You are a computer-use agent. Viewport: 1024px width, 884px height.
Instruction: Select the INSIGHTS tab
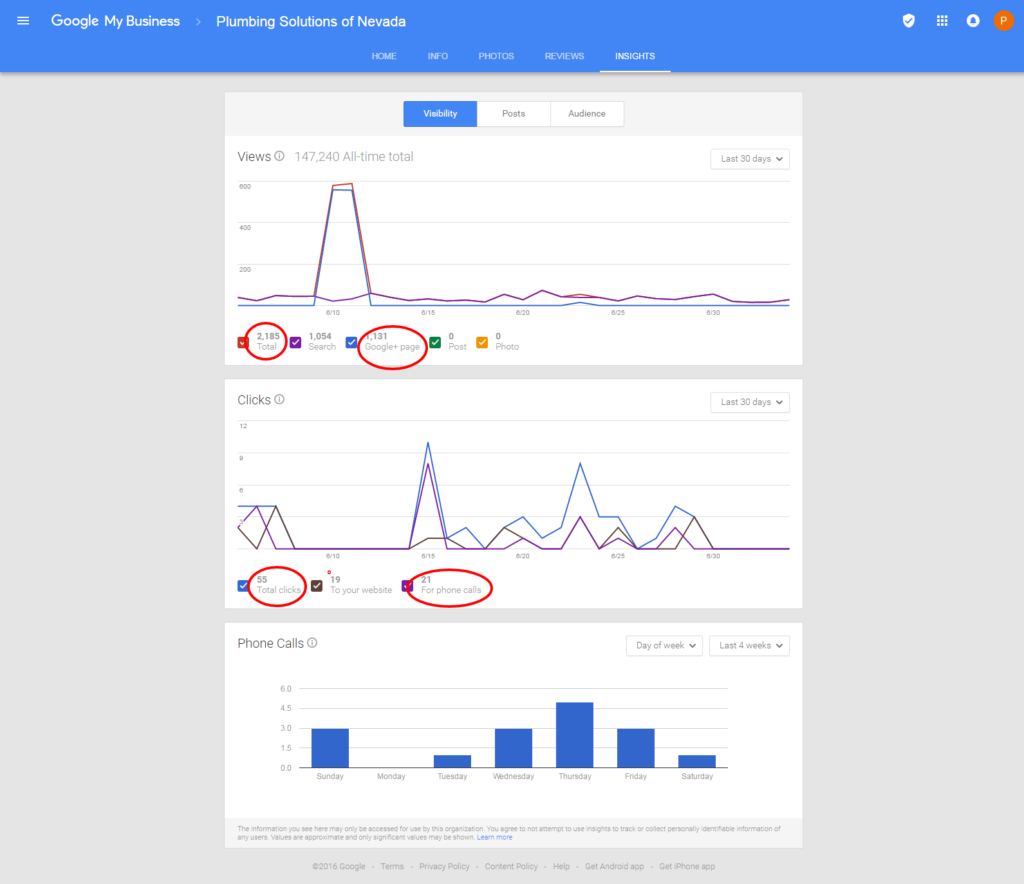635,56
